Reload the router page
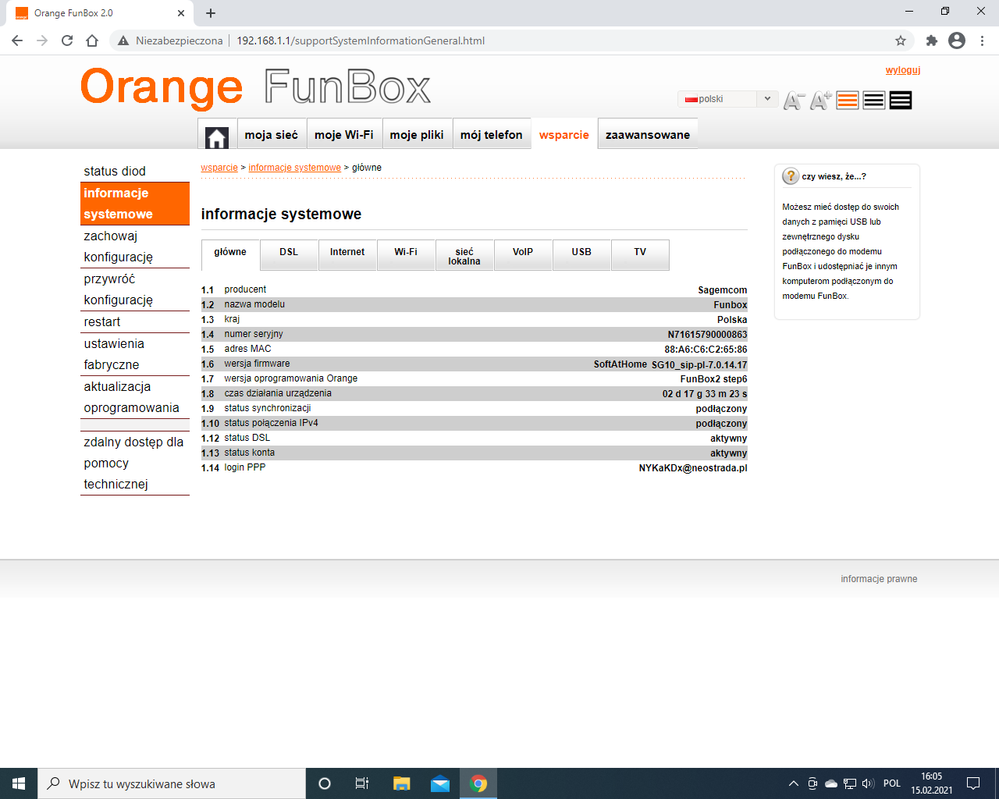 tap(67, 41)
